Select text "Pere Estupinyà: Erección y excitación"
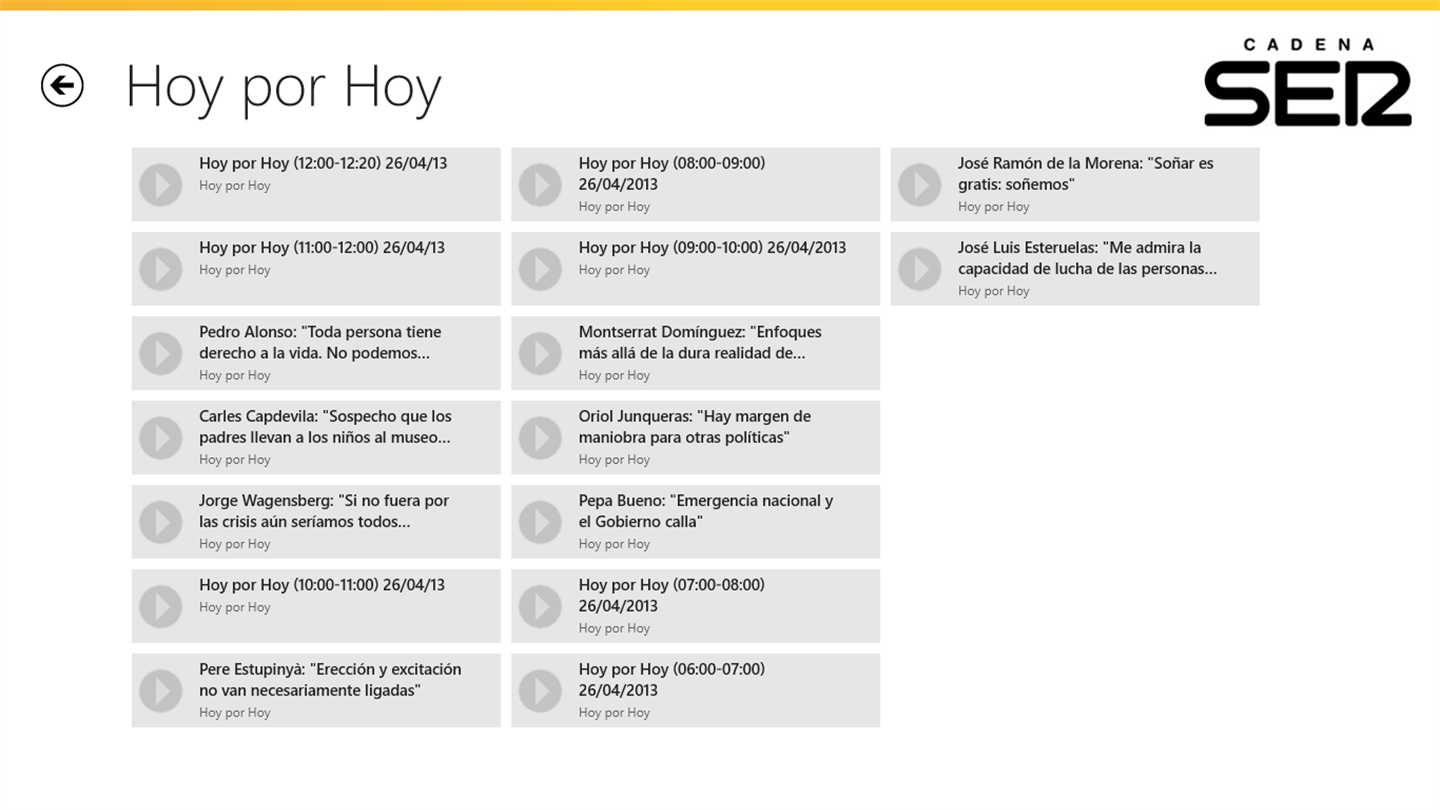Image resolution: width=1440 pixels, height=810 pixels. tap(330, 679)
